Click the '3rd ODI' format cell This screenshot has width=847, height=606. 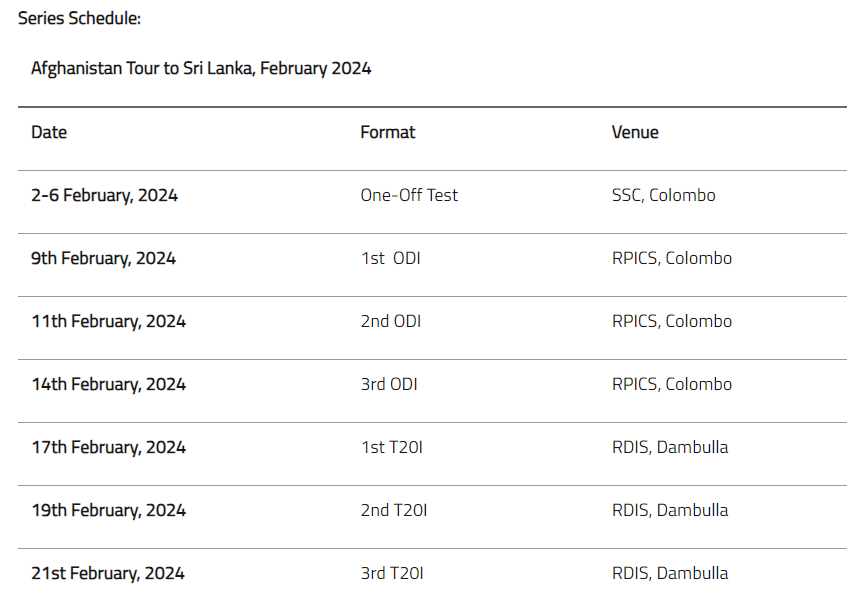click(389, 384)
